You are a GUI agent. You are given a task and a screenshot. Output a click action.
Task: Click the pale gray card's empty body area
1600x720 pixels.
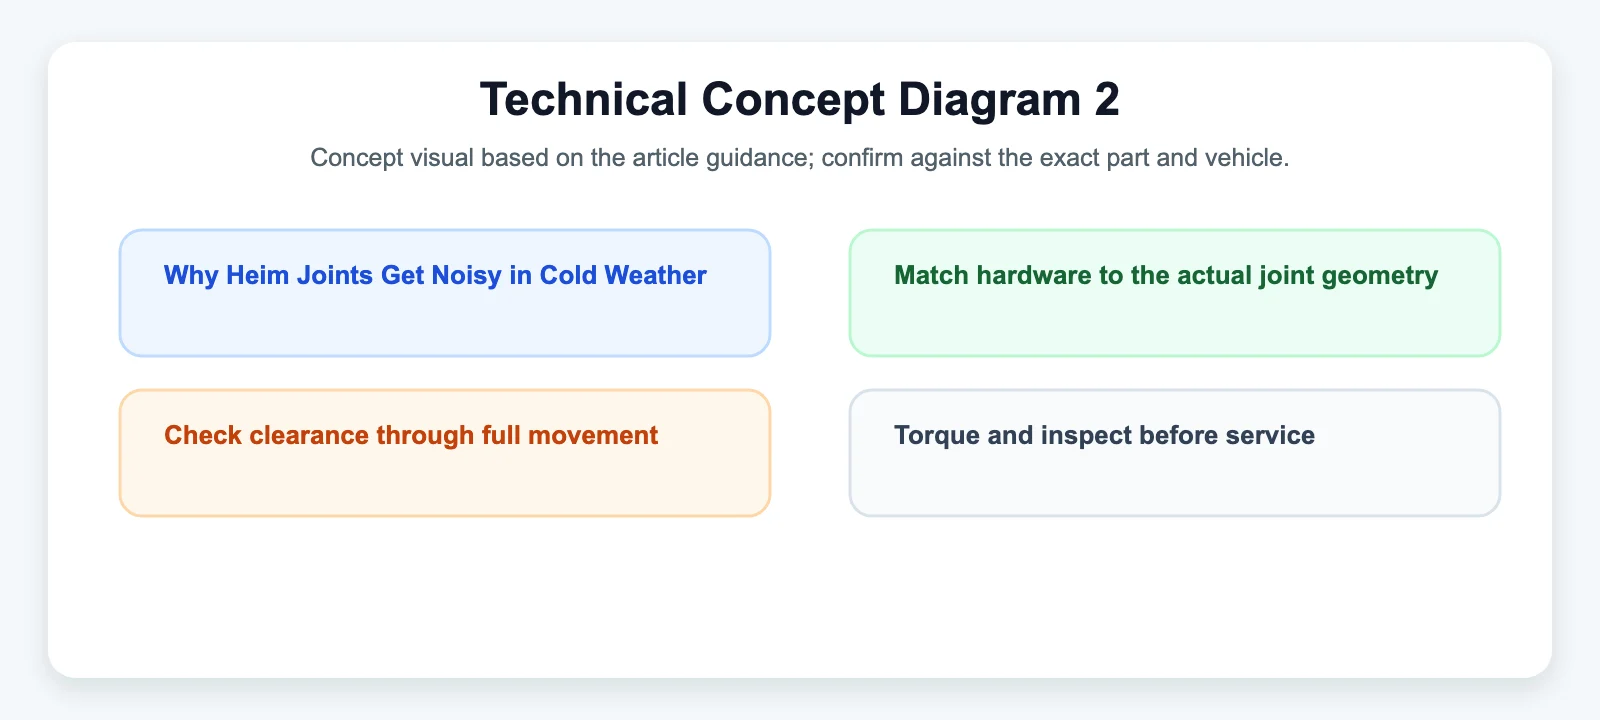coord(1175,484)
